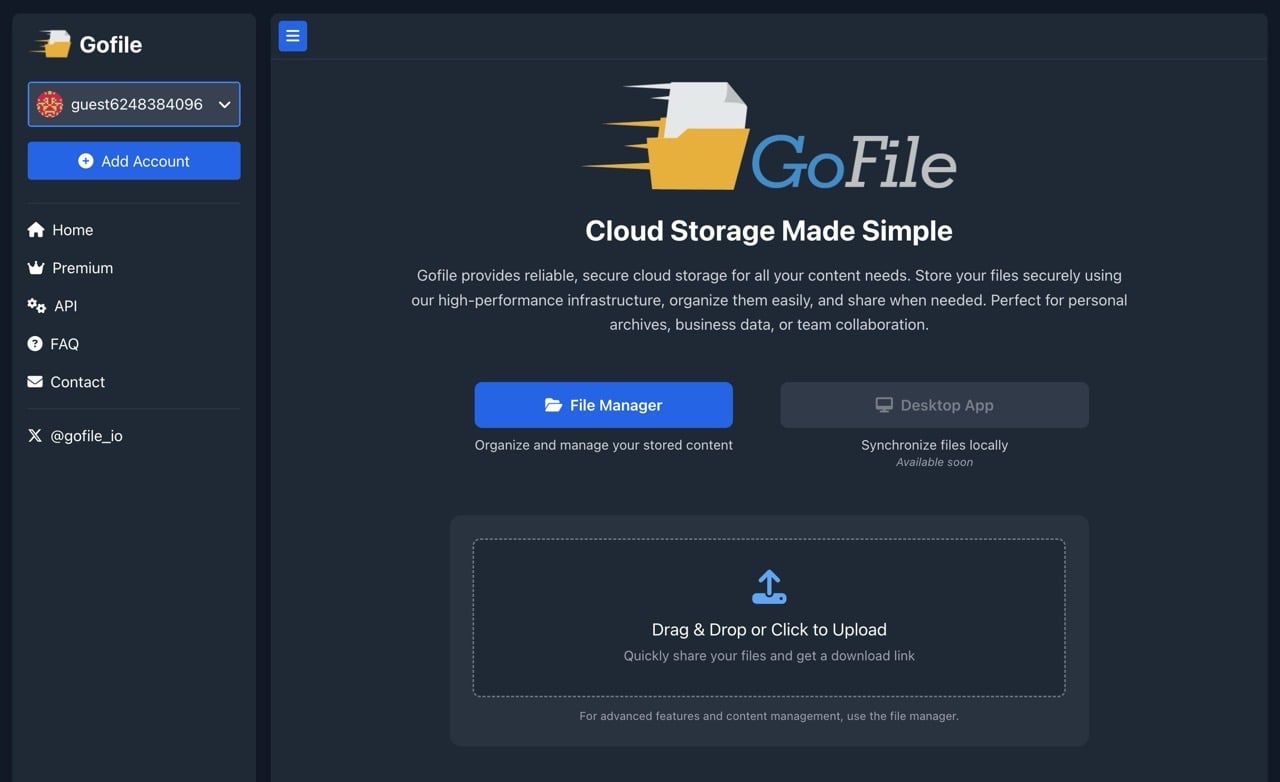1280x782 pixels.
Task: Click the Drag & Drop upload area
Action: coord(769,616)
